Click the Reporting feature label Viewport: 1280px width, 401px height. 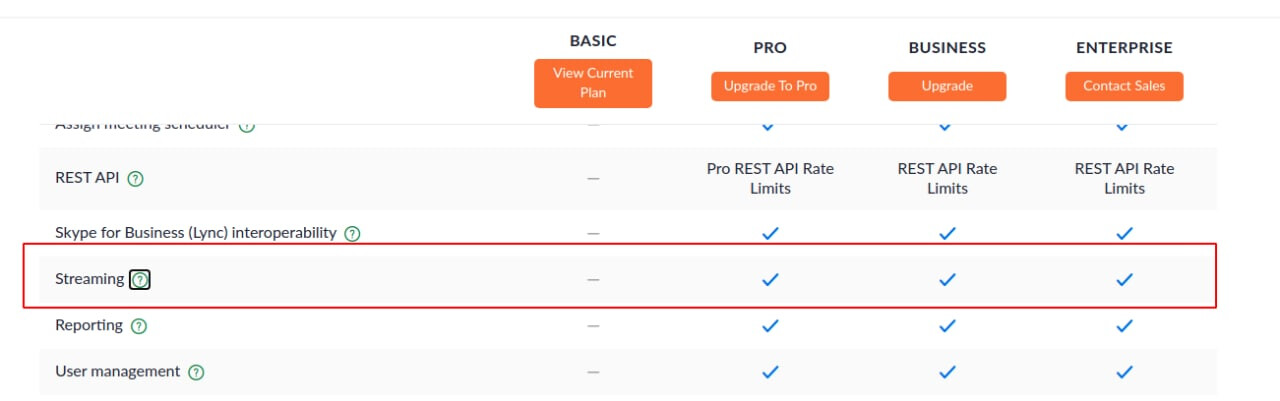tap(89, 325)
